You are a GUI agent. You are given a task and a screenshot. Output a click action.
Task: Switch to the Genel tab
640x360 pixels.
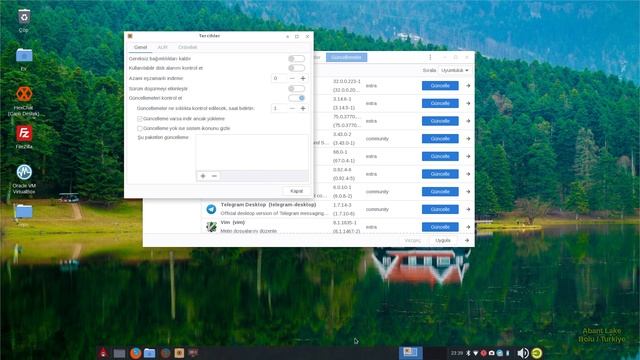click(140, 47)
